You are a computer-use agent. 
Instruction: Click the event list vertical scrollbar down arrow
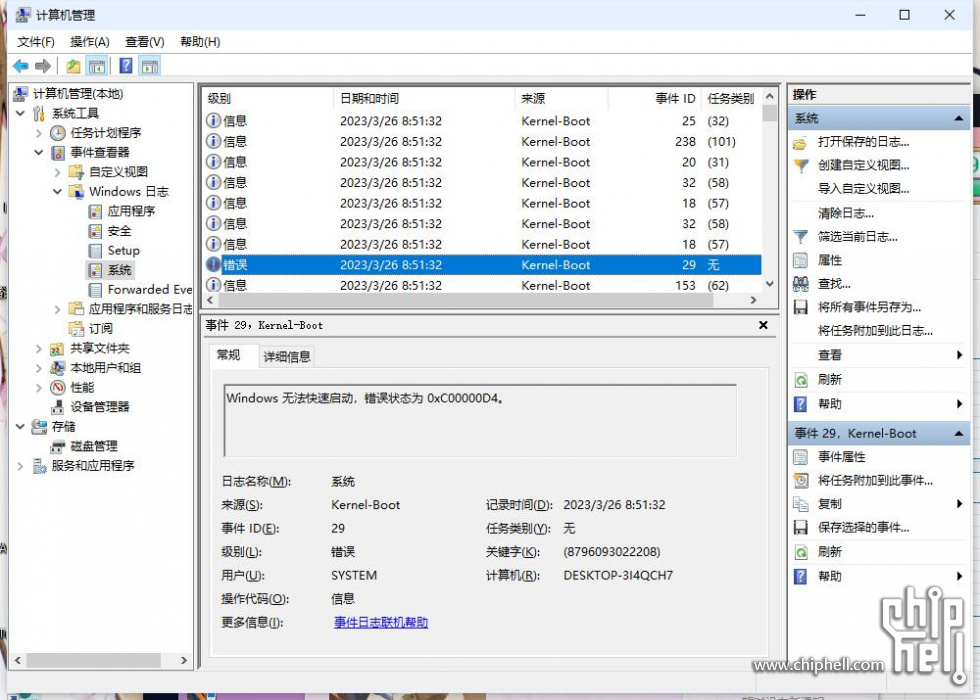770,284
